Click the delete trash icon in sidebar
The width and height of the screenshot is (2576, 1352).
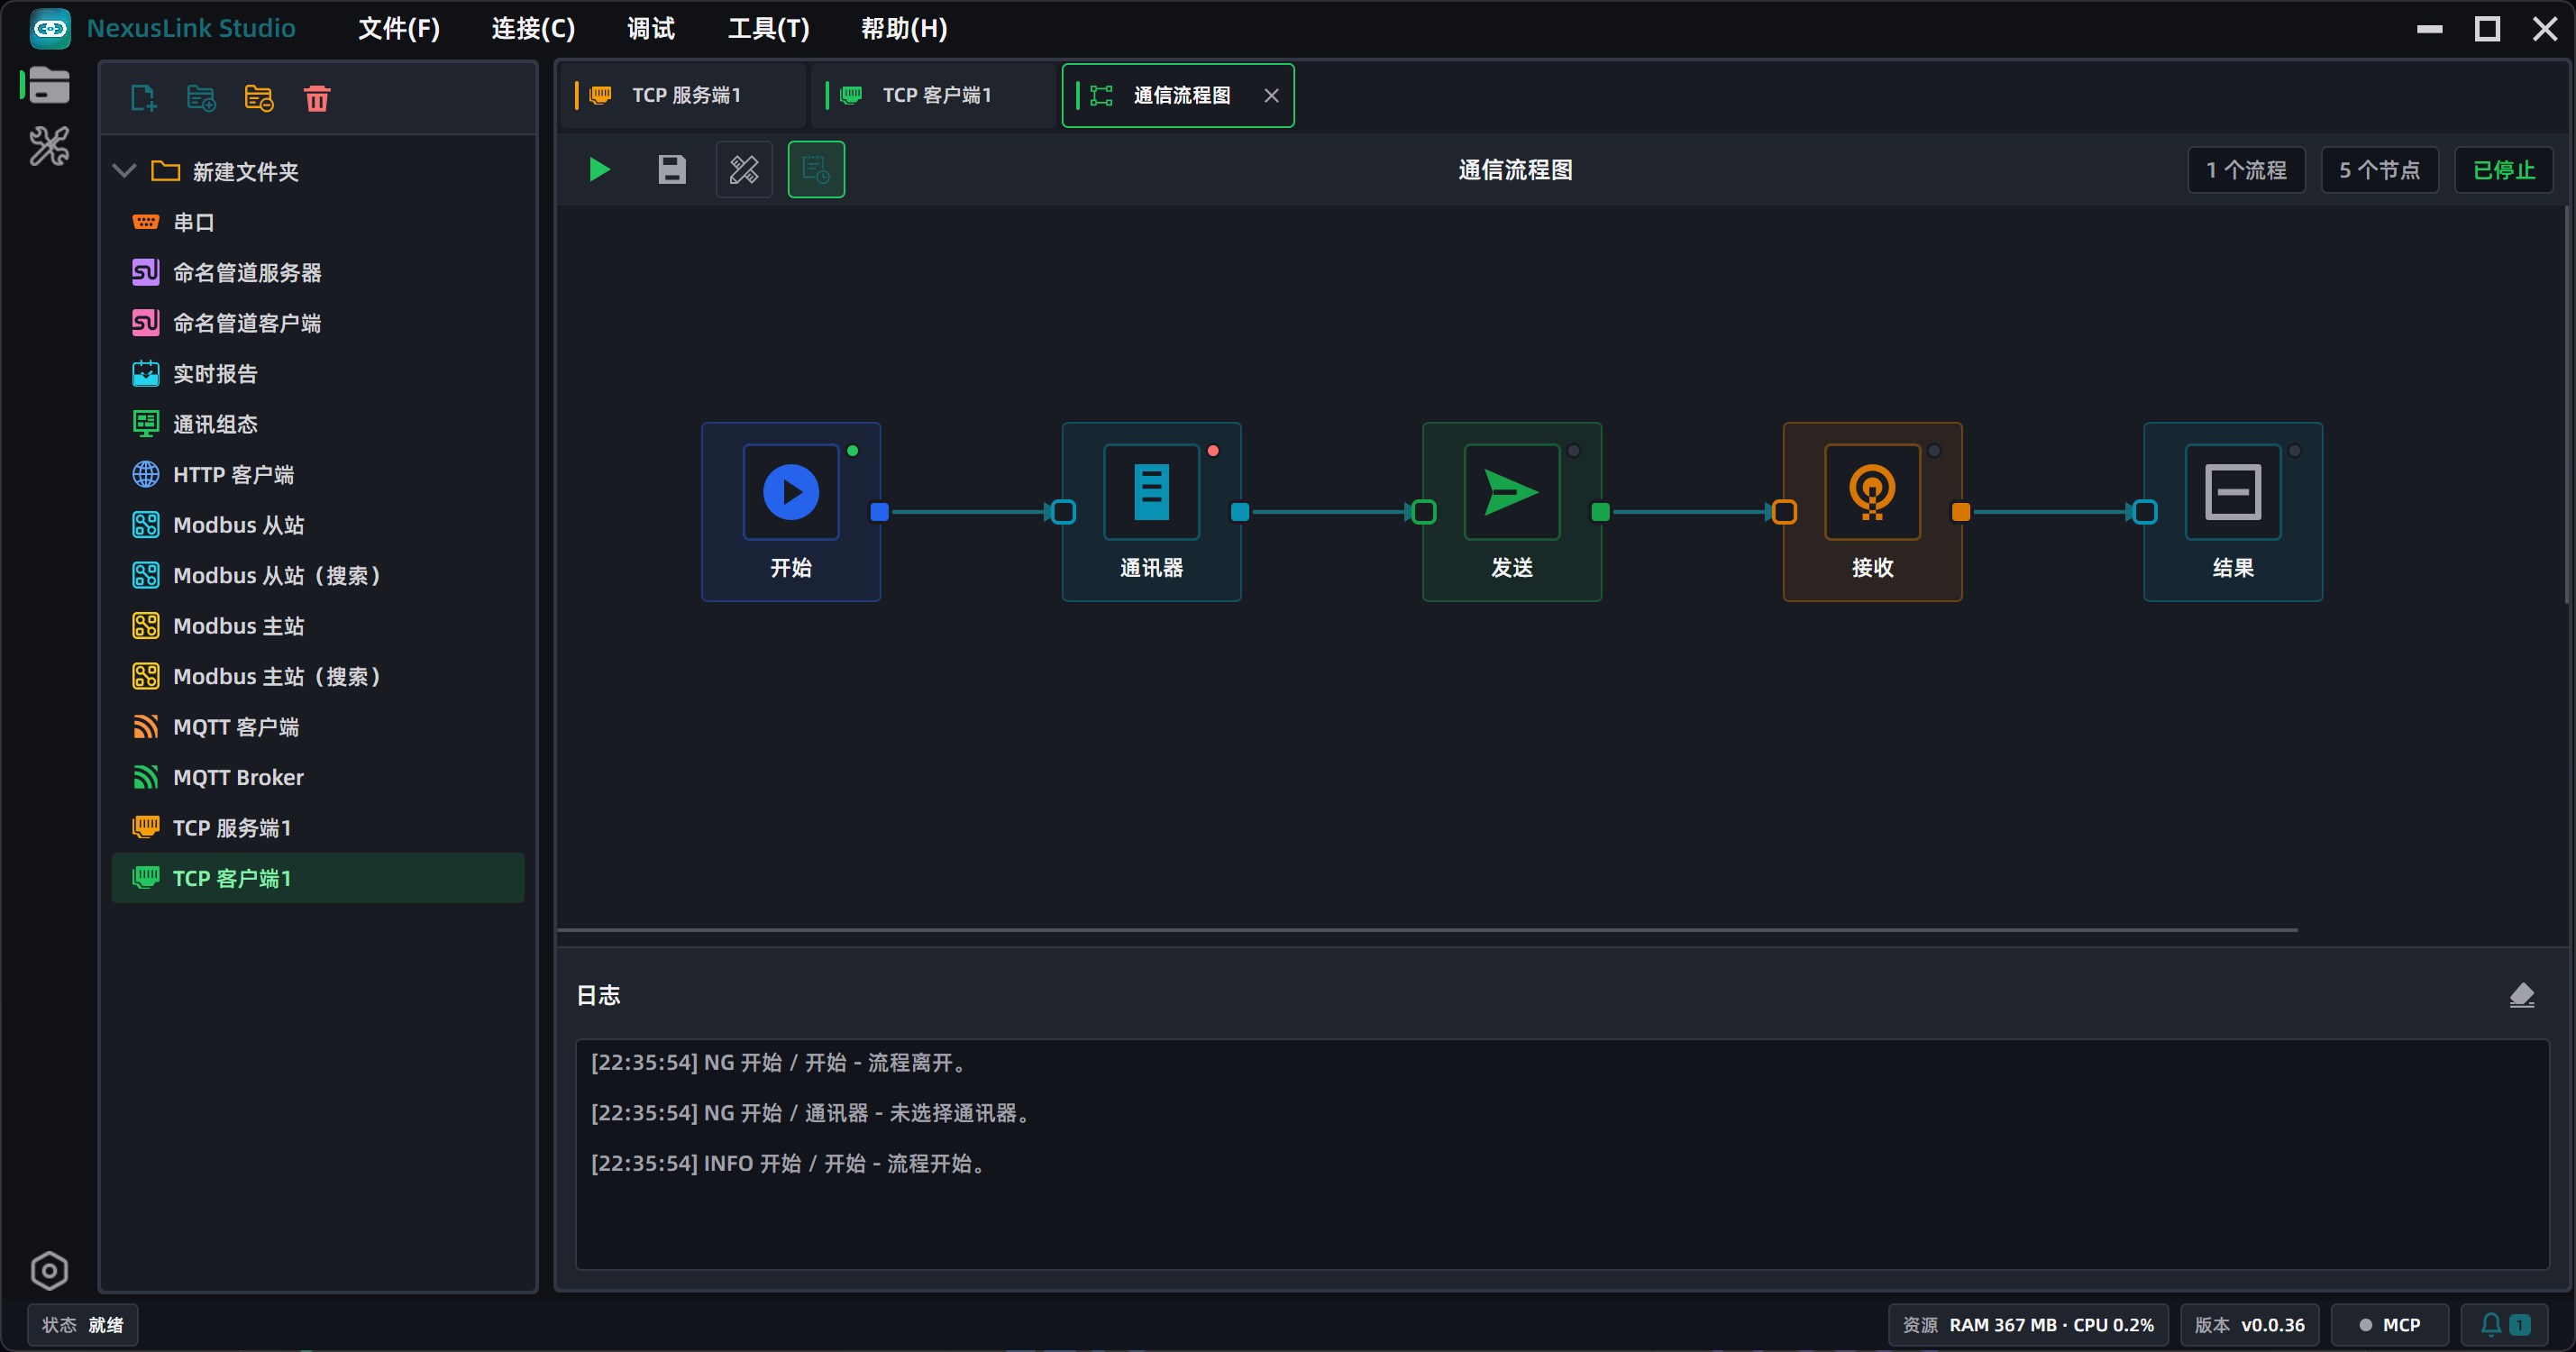[x=317, y=98]
